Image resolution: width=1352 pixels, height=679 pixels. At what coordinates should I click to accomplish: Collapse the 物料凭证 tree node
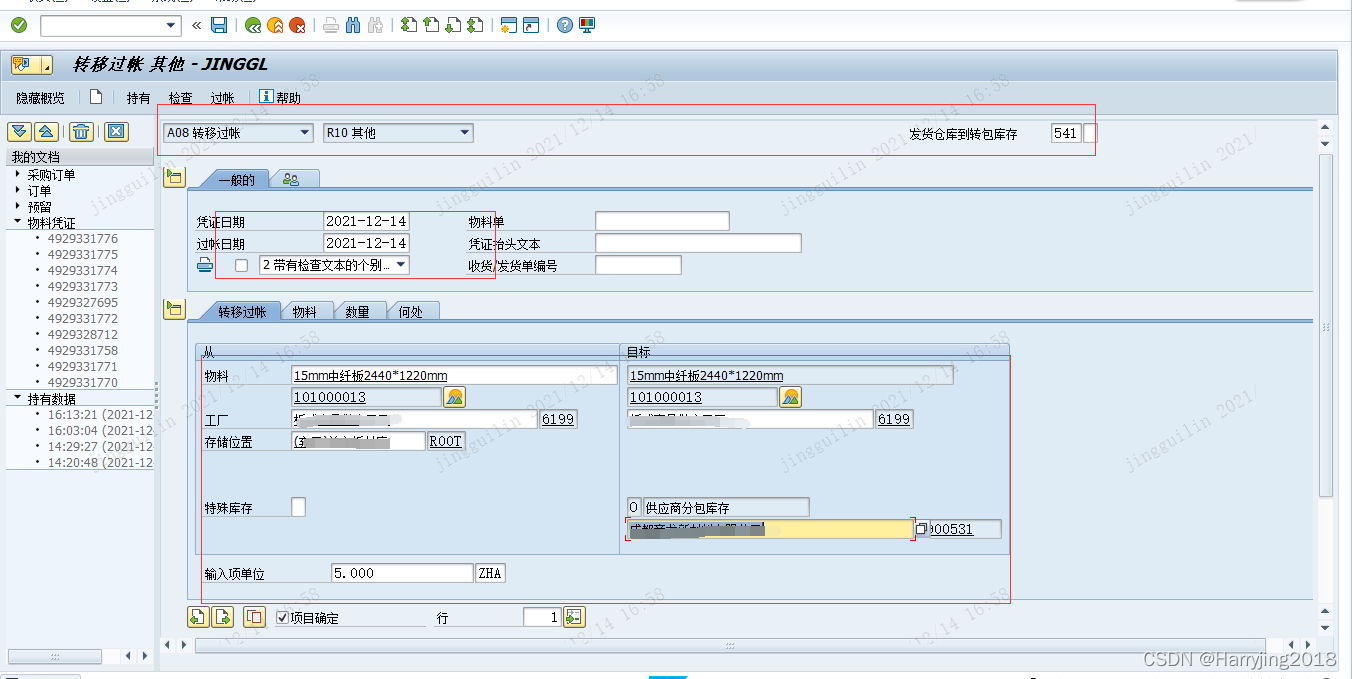click(x=18, y=222)
